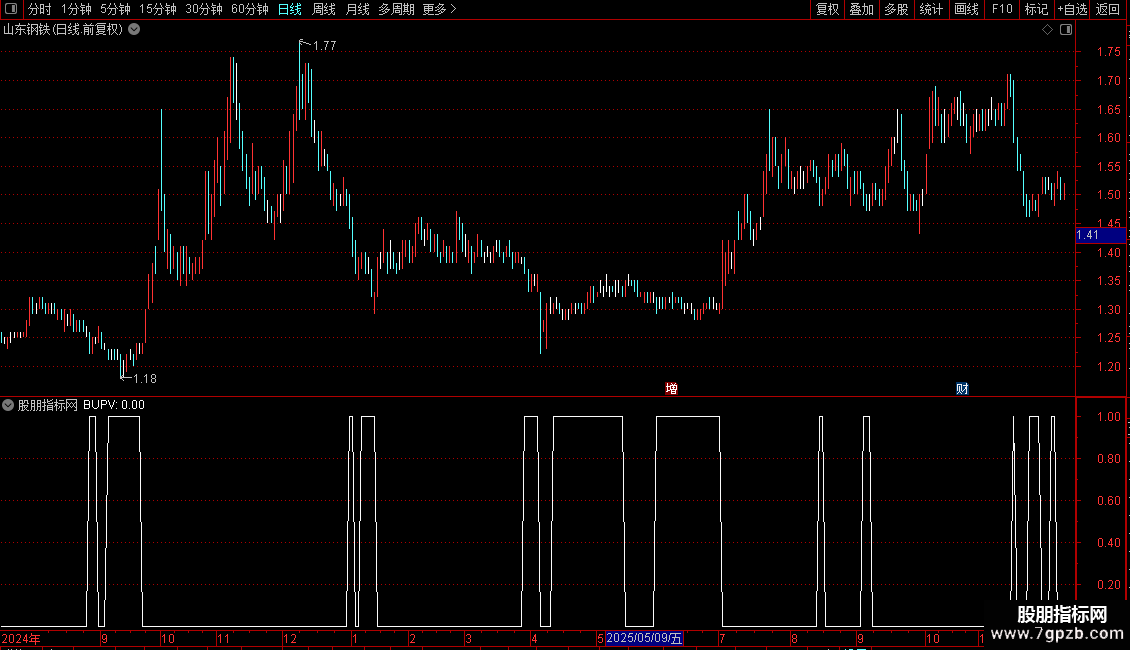Open dropdown next to 山东钢铁 title
Screen dimensions: 1130x650
[x=134, y=30]
